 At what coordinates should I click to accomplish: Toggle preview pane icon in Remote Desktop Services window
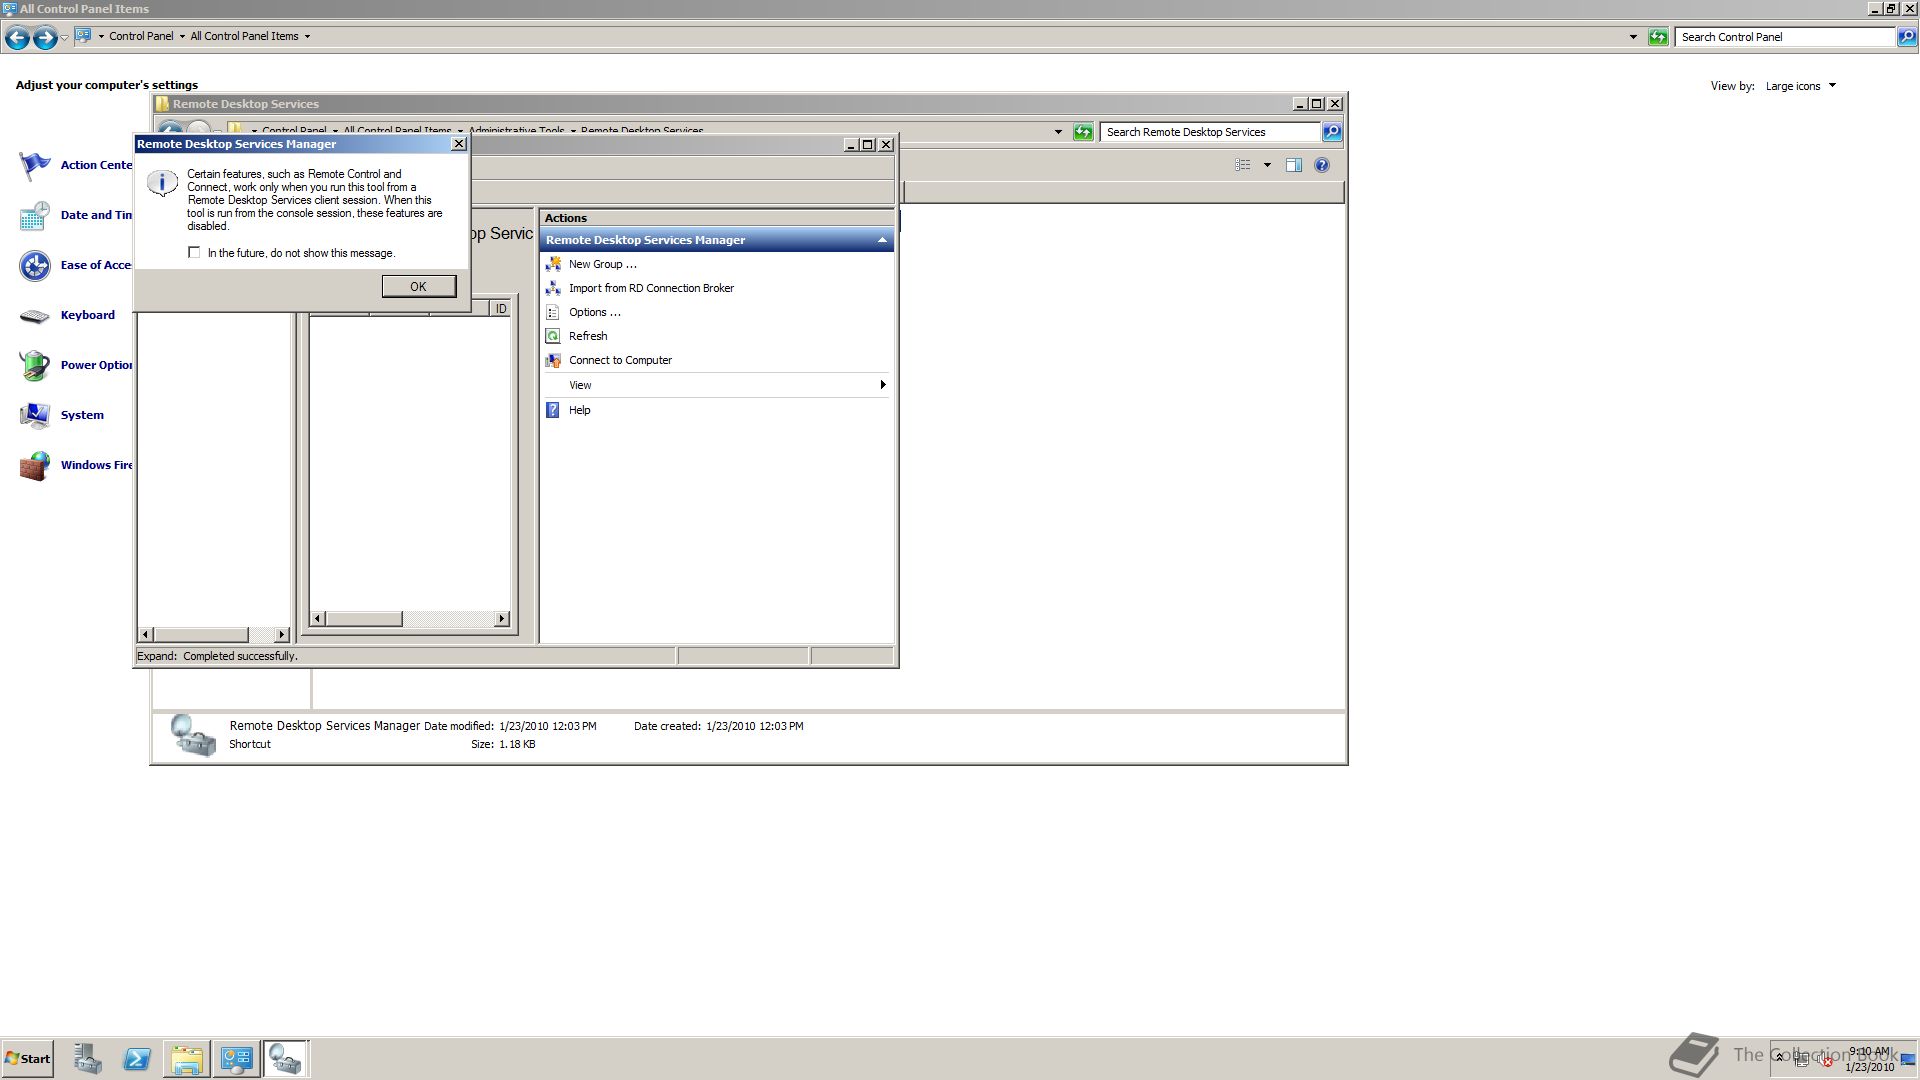[x=1293, y=165]
